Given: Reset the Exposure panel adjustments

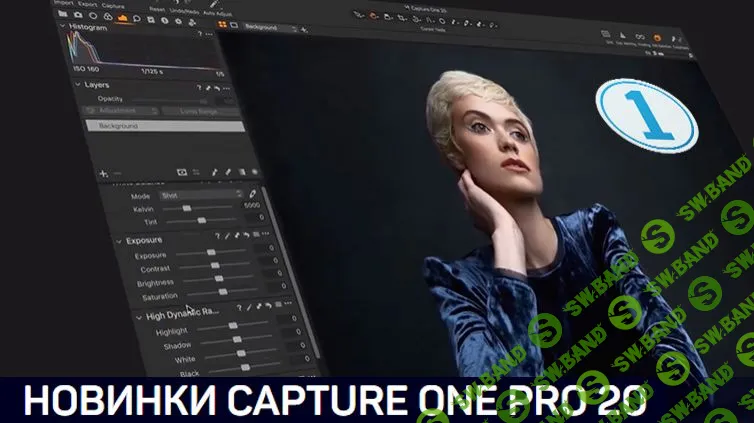Looking at the screenshot, I should click(x=246, y=235).
